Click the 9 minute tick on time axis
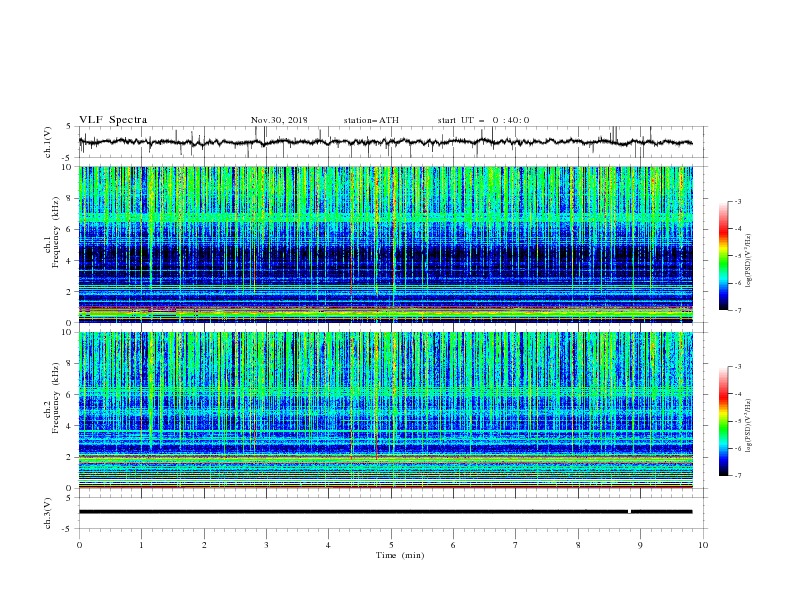This screenshot has height=612, width=792. point(640,545)
